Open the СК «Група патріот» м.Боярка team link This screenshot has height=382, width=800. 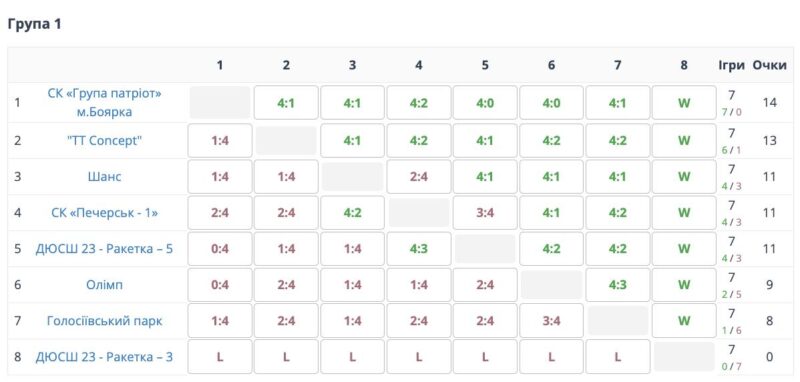[x=105, y=103]
